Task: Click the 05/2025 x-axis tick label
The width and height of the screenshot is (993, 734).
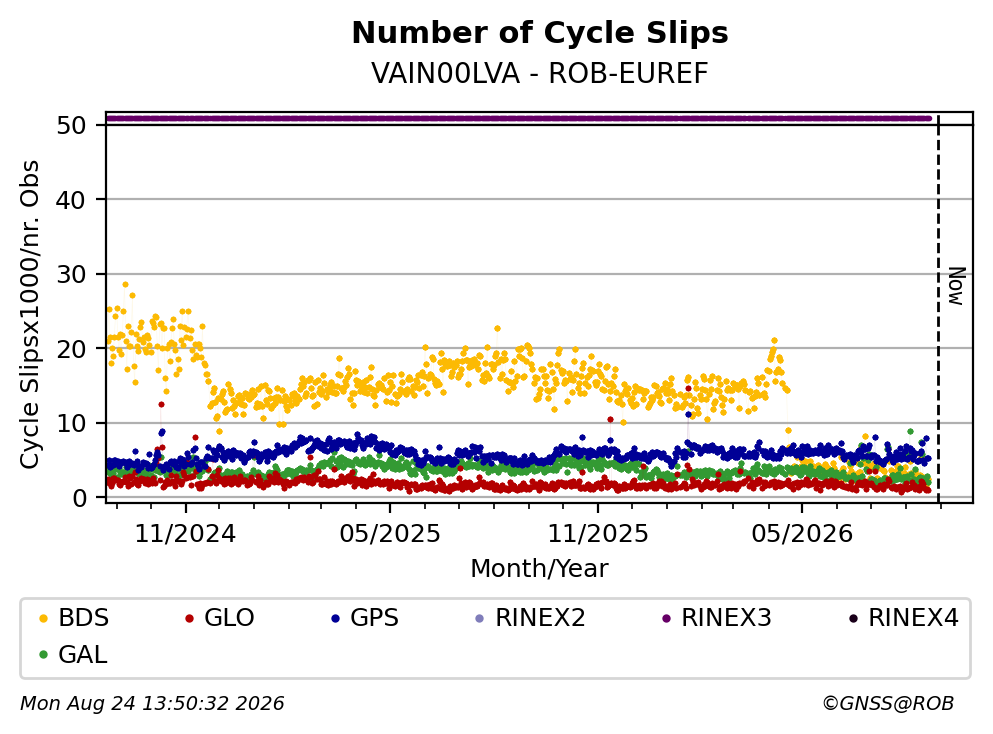Action: (x=389, y=534)
